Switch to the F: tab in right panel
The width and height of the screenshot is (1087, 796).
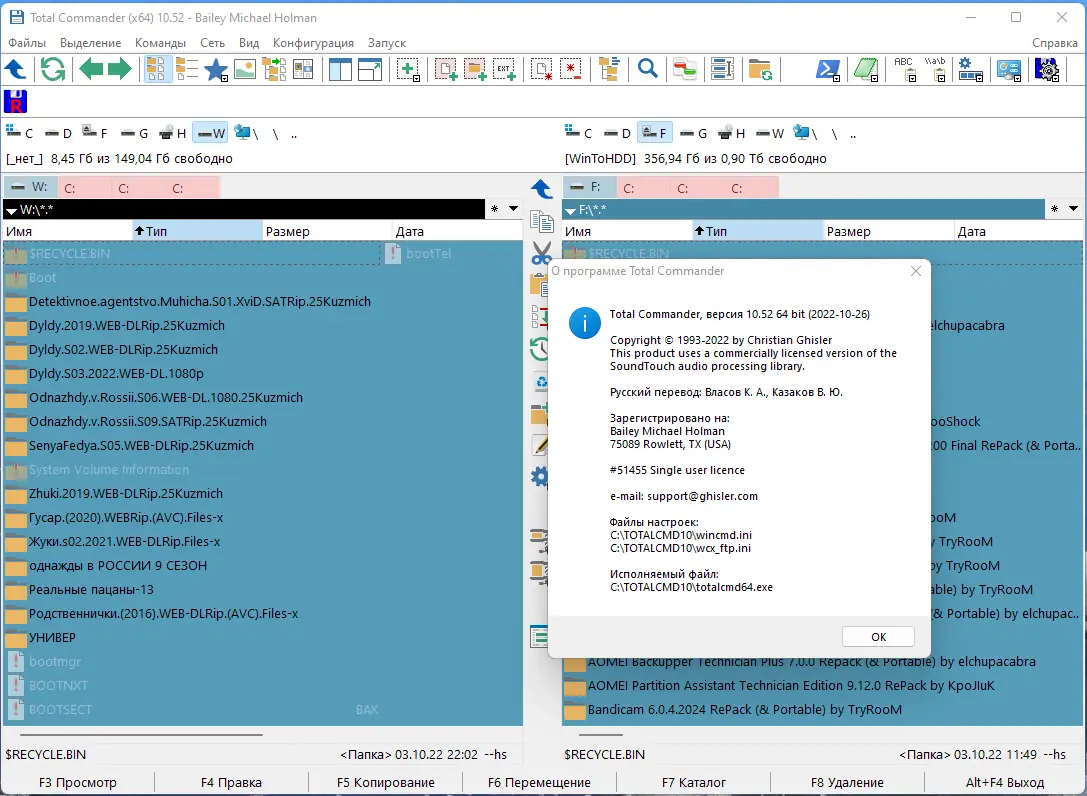point(590,186)
